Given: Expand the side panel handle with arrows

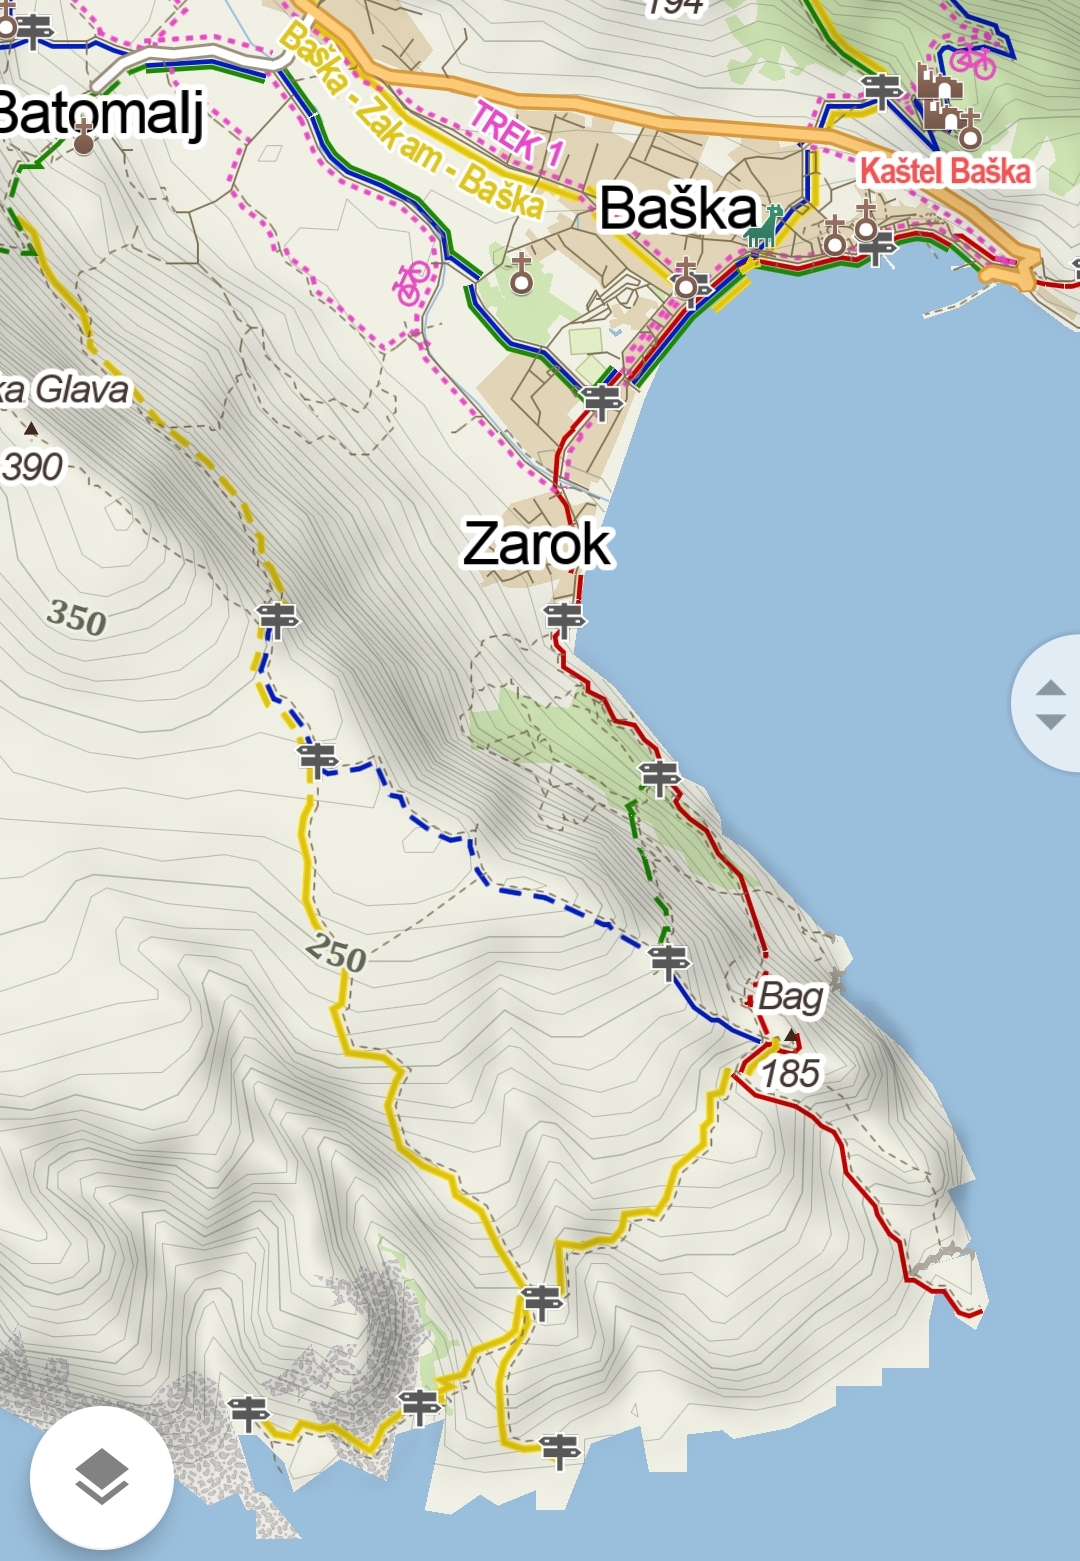Looking at the screenshot, I should coord(1049,703).
